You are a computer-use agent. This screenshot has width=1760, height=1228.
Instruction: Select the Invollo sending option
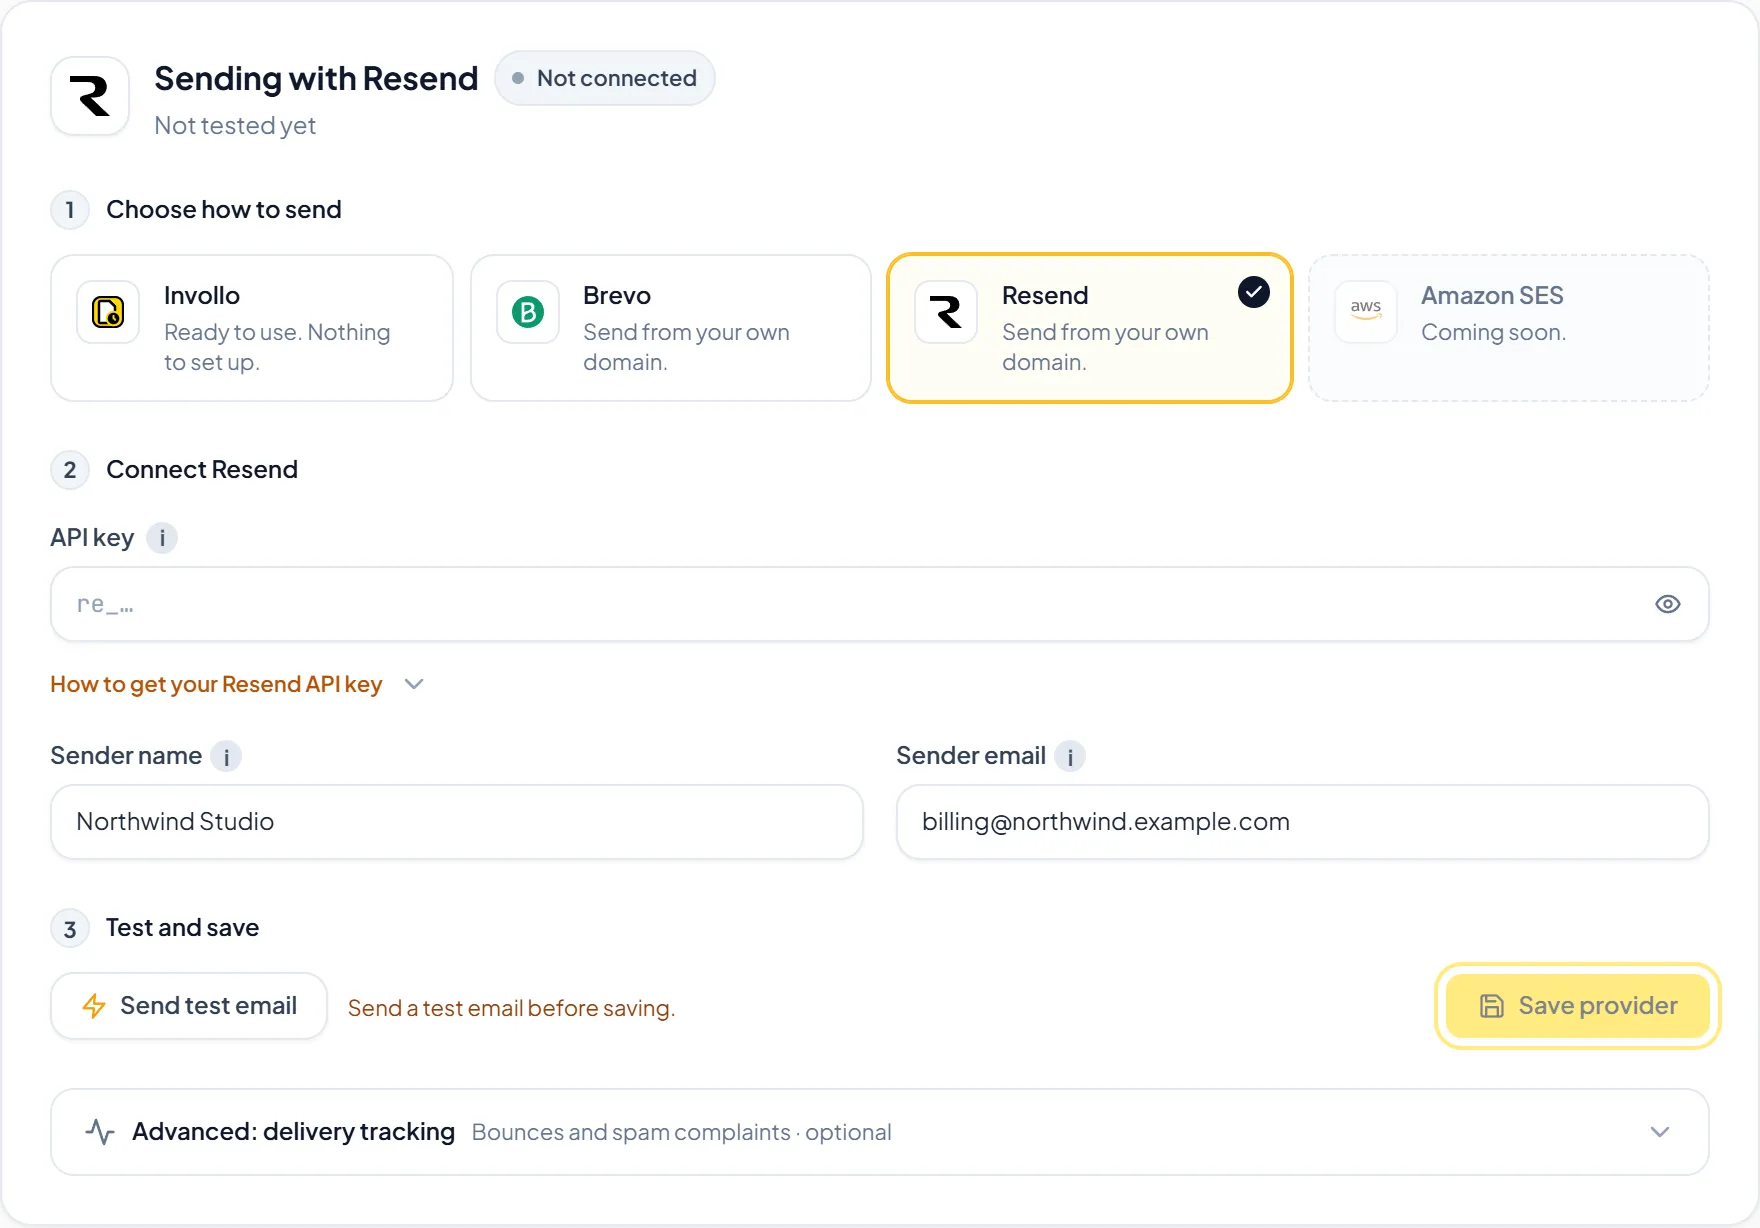coord(252,328)
